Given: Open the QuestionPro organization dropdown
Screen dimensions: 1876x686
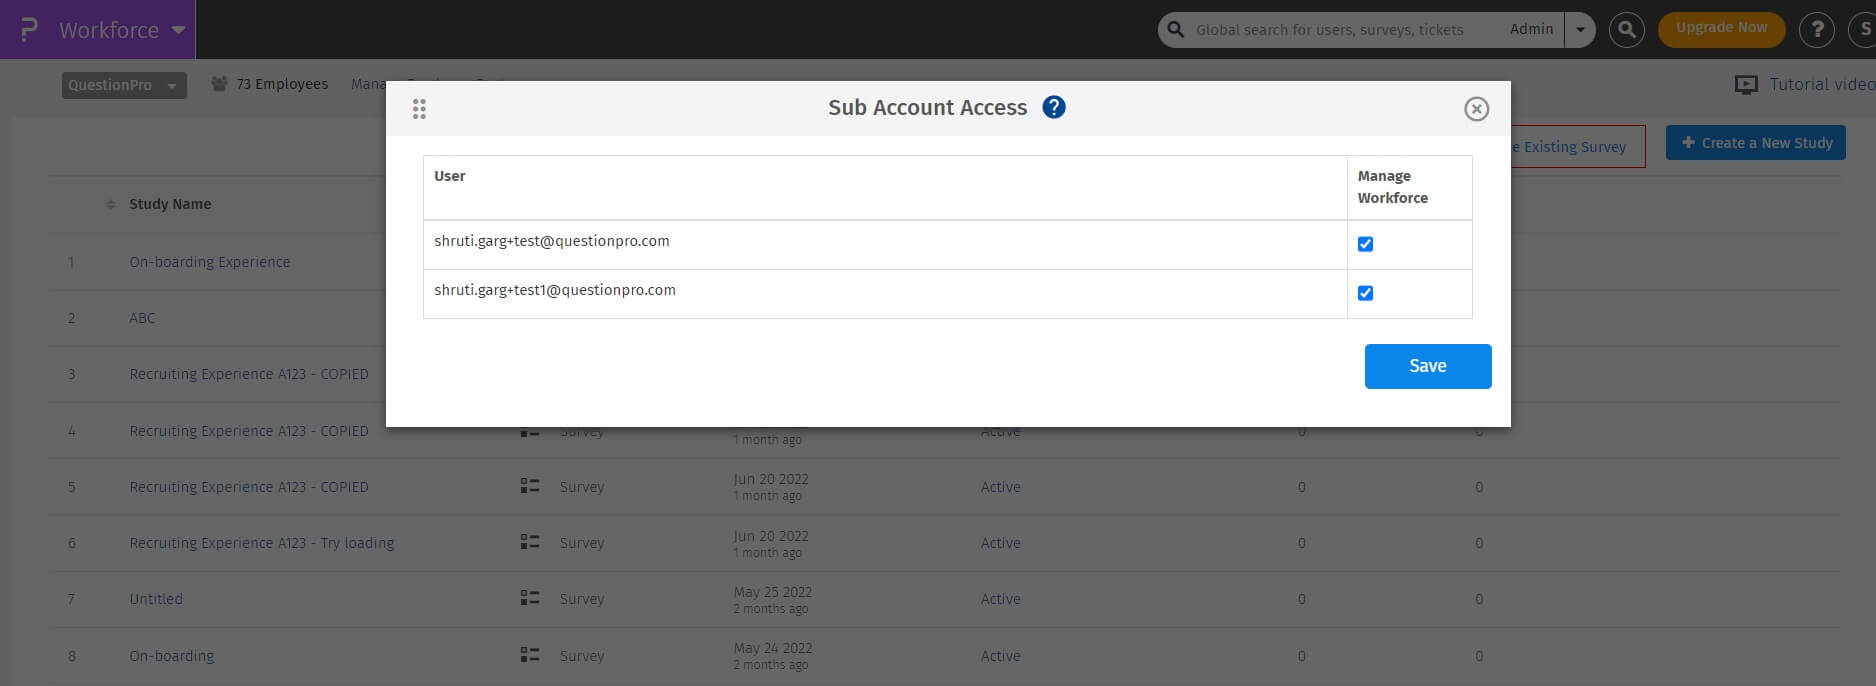Looking at the screenshot, I should click(x=124, y=85).
